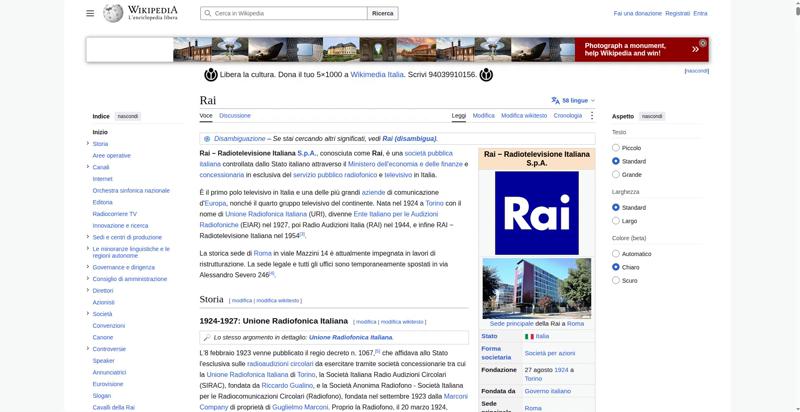The width and height of the screenshot is (800, 412).
Task: Expand the Storia section in index
Action: tap(88, 143)
